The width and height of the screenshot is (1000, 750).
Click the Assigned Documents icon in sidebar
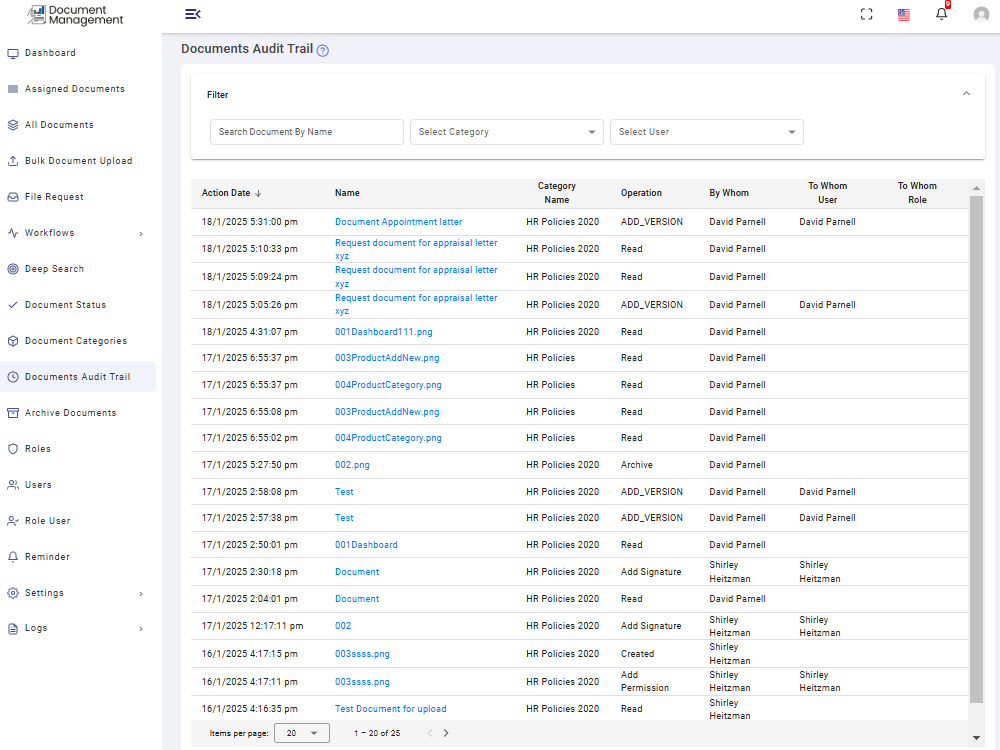tap(13, 89)
